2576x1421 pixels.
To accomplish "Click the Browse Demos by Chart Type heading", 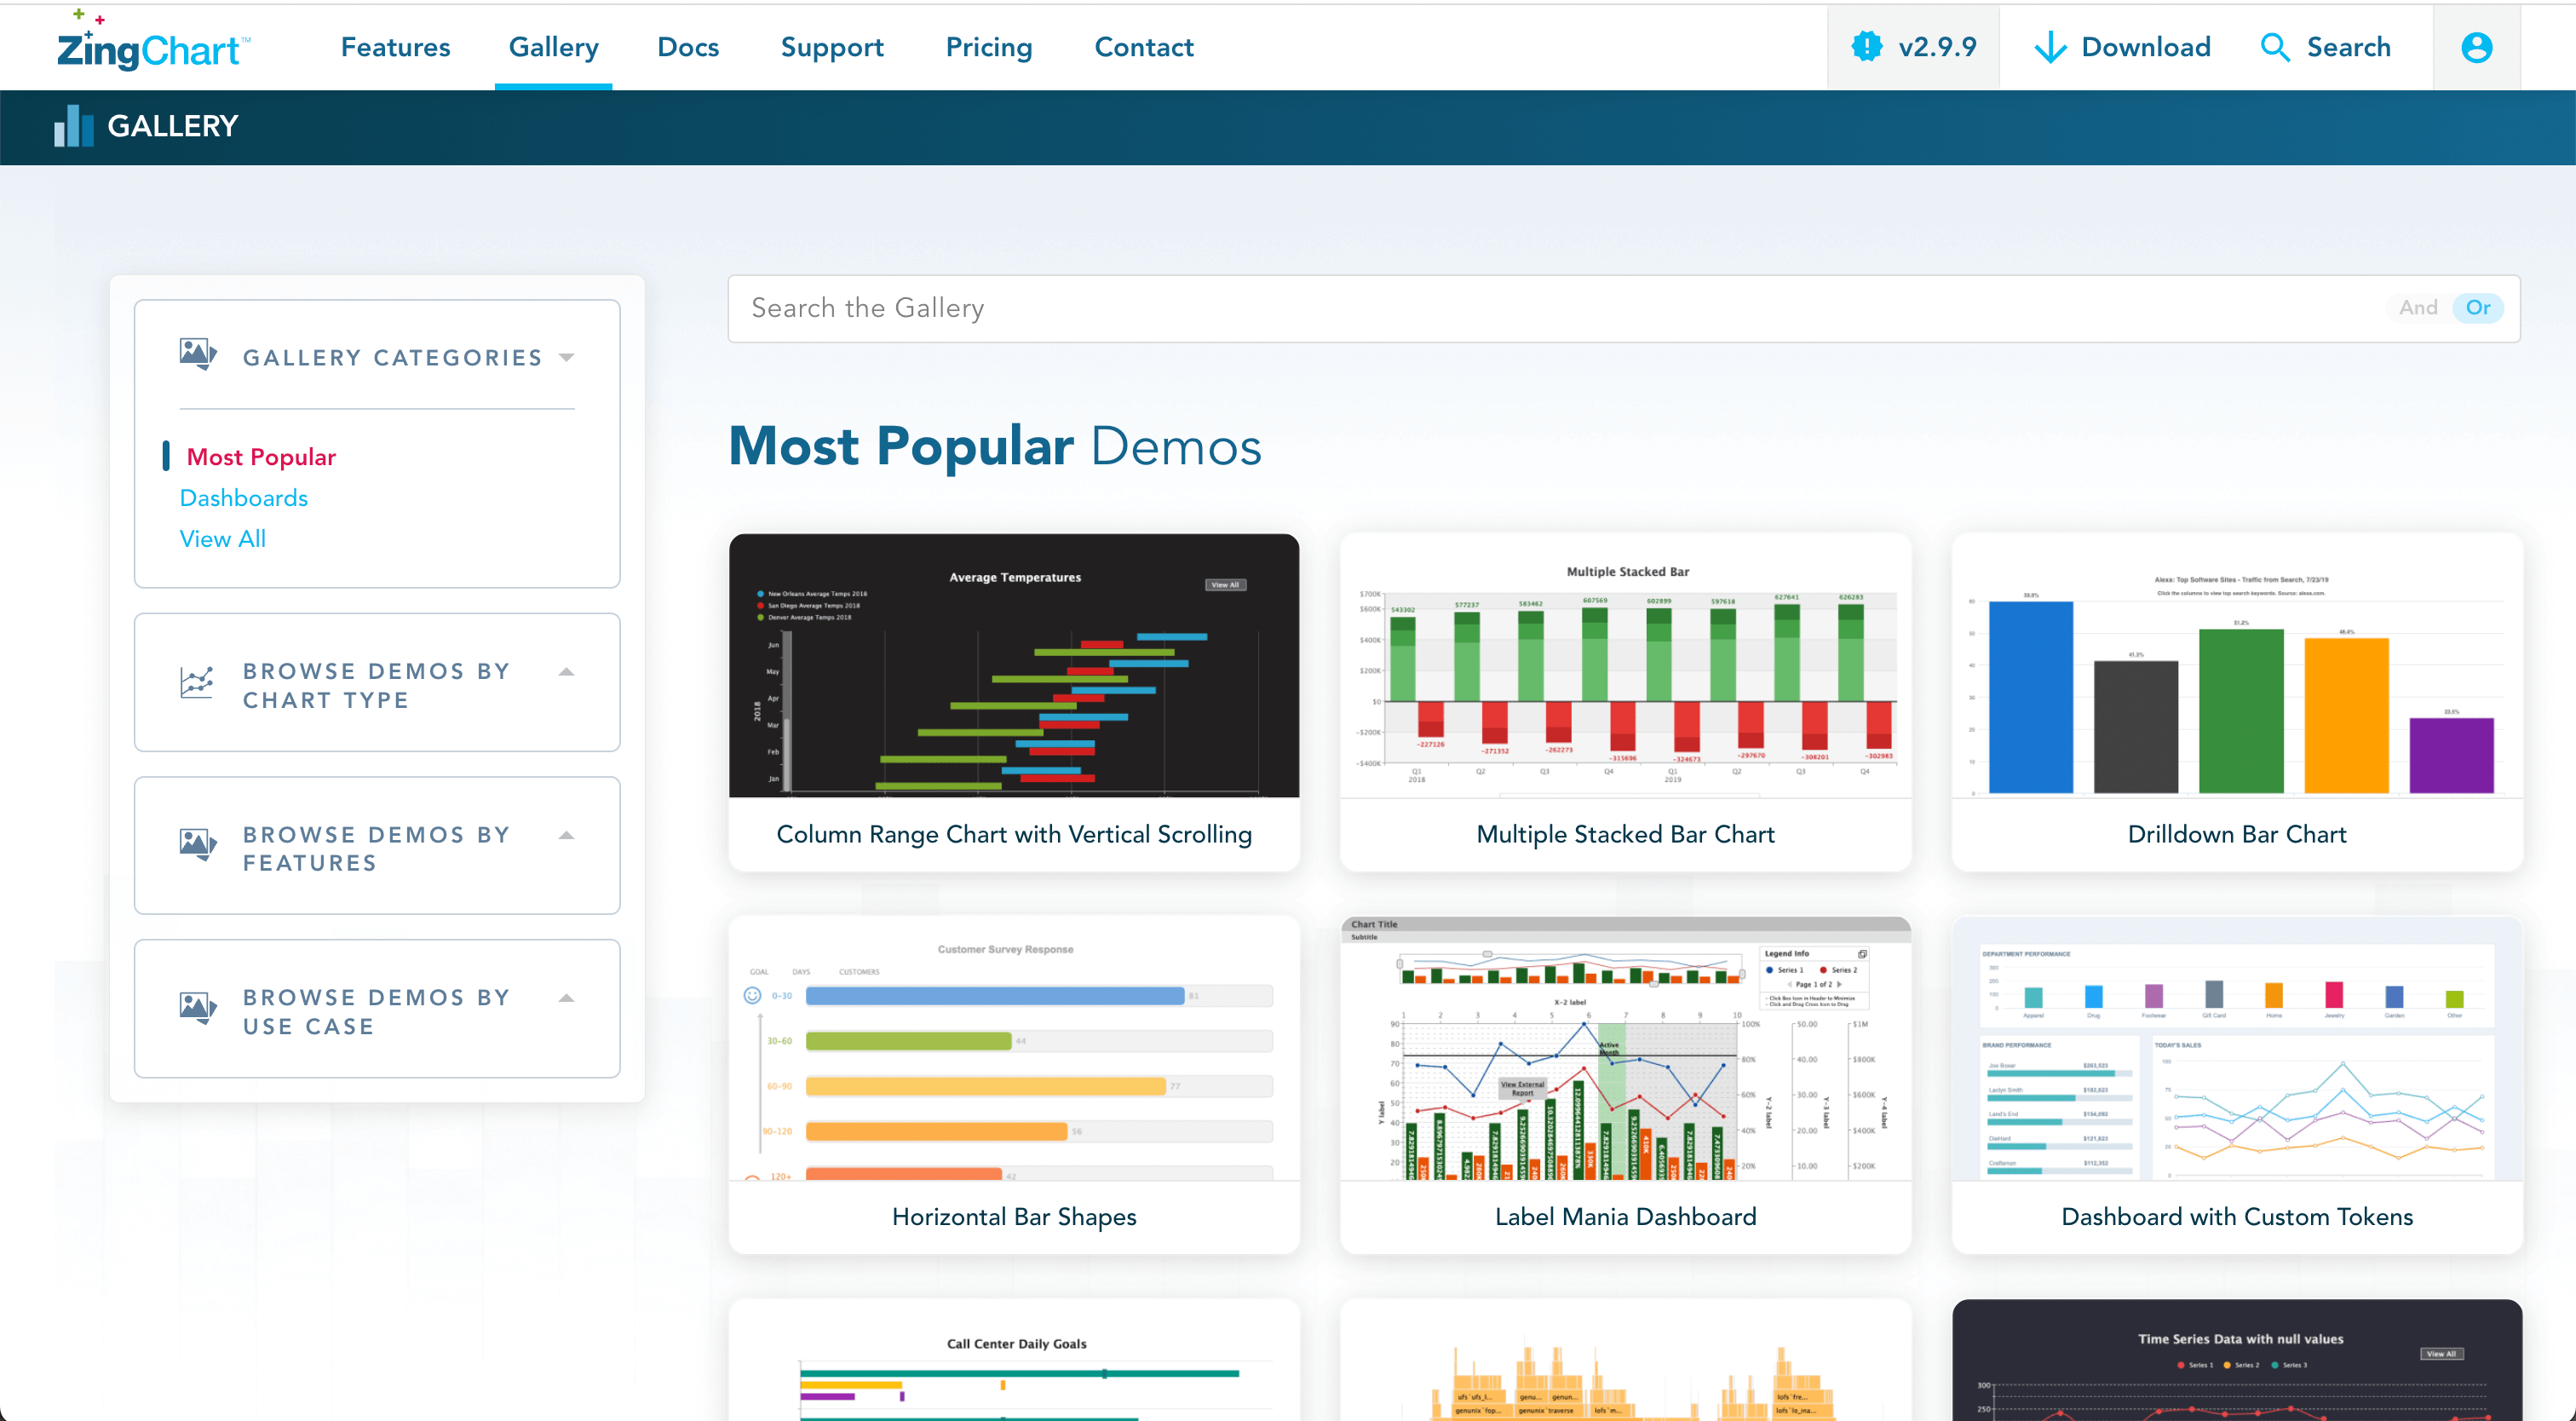I will click(377, 685).
